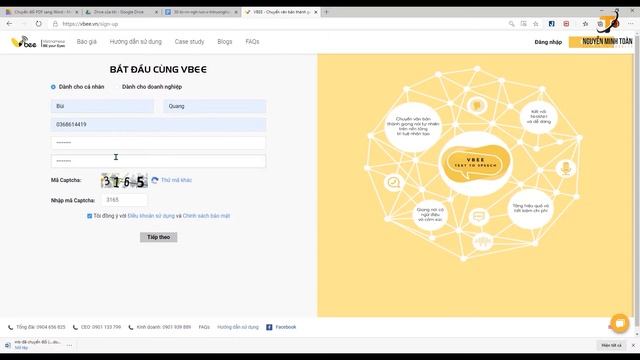Open the immersive reader icon in address bar
640x360 pixels.
[524, 24]
